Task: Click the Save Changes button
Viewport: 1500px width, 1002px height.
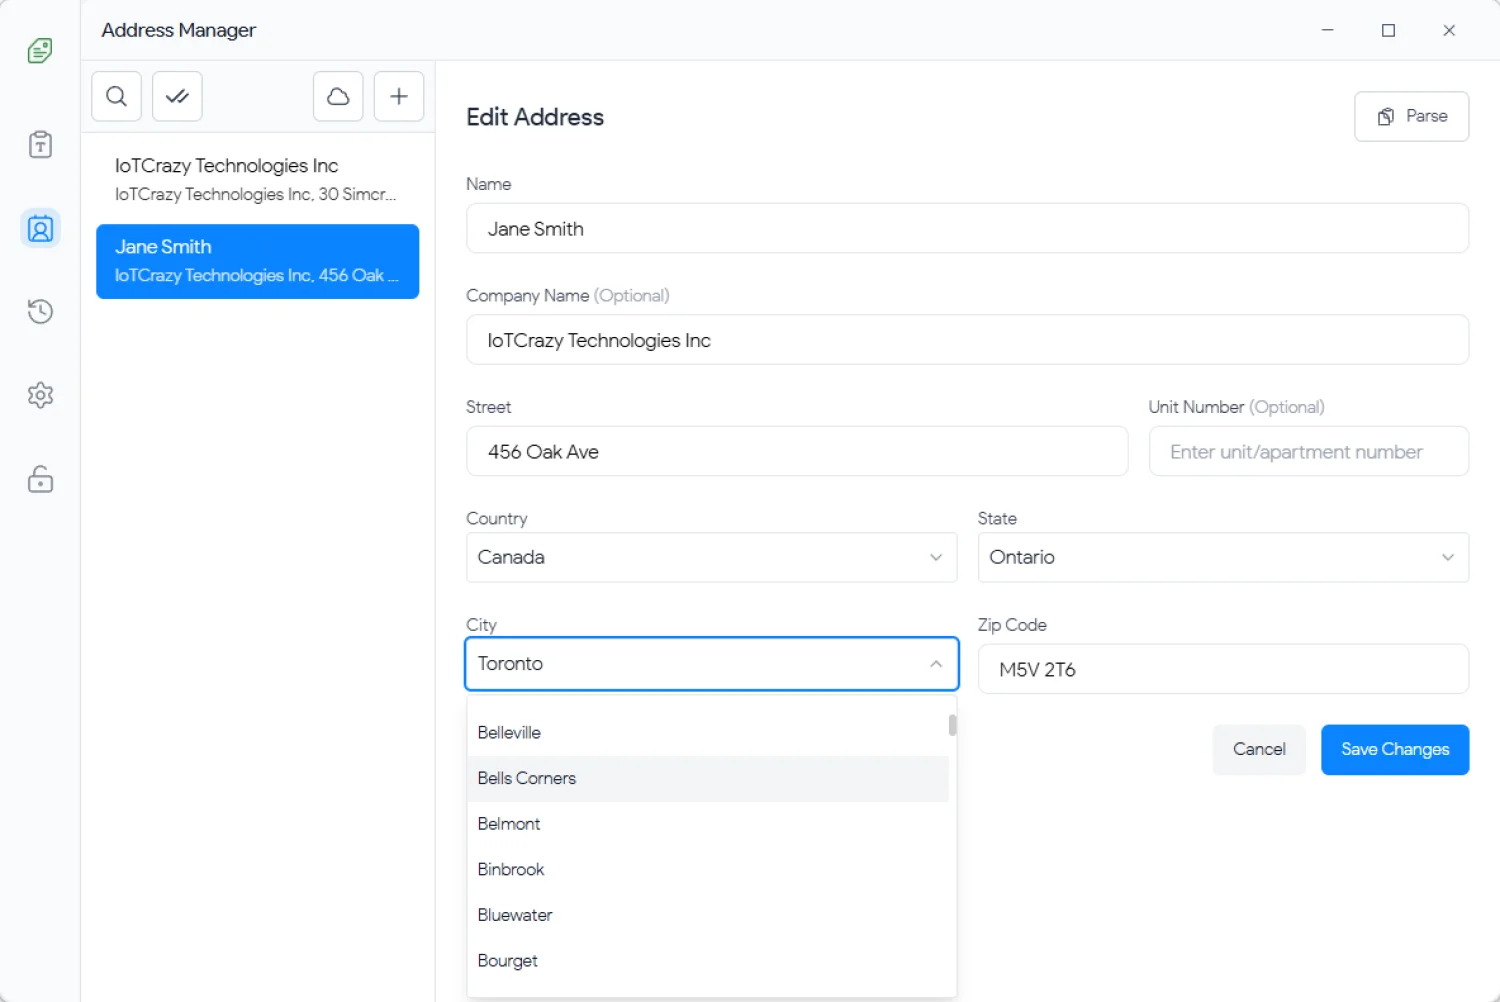Action: (x=1394, y=749)
